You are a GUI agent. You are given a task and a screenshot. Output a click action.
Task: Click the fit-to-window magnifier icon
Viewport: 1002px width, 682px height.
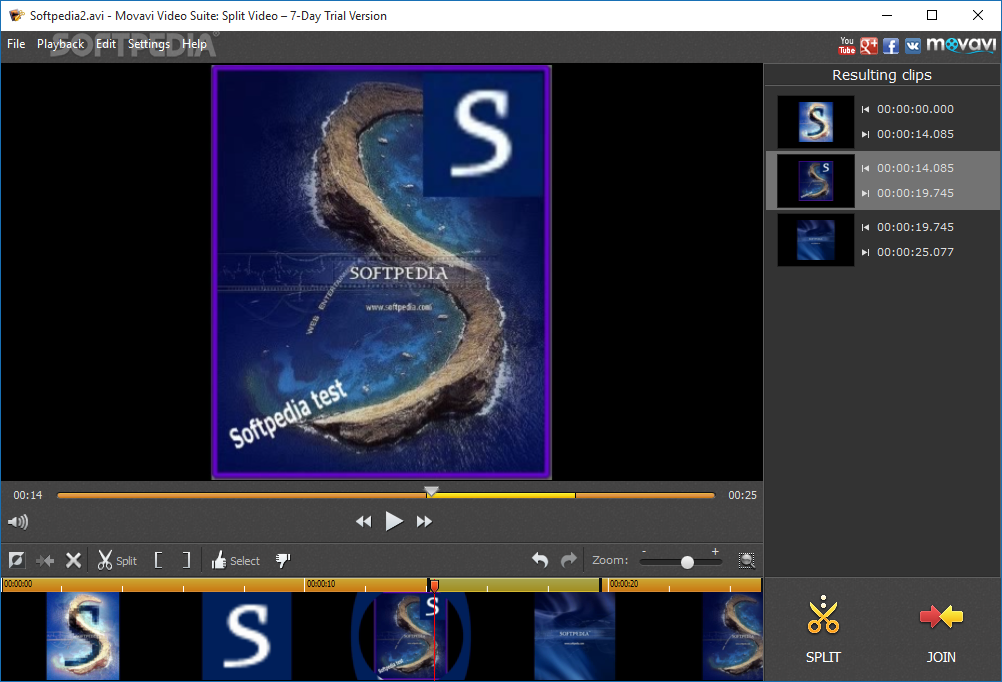point(746,561)
